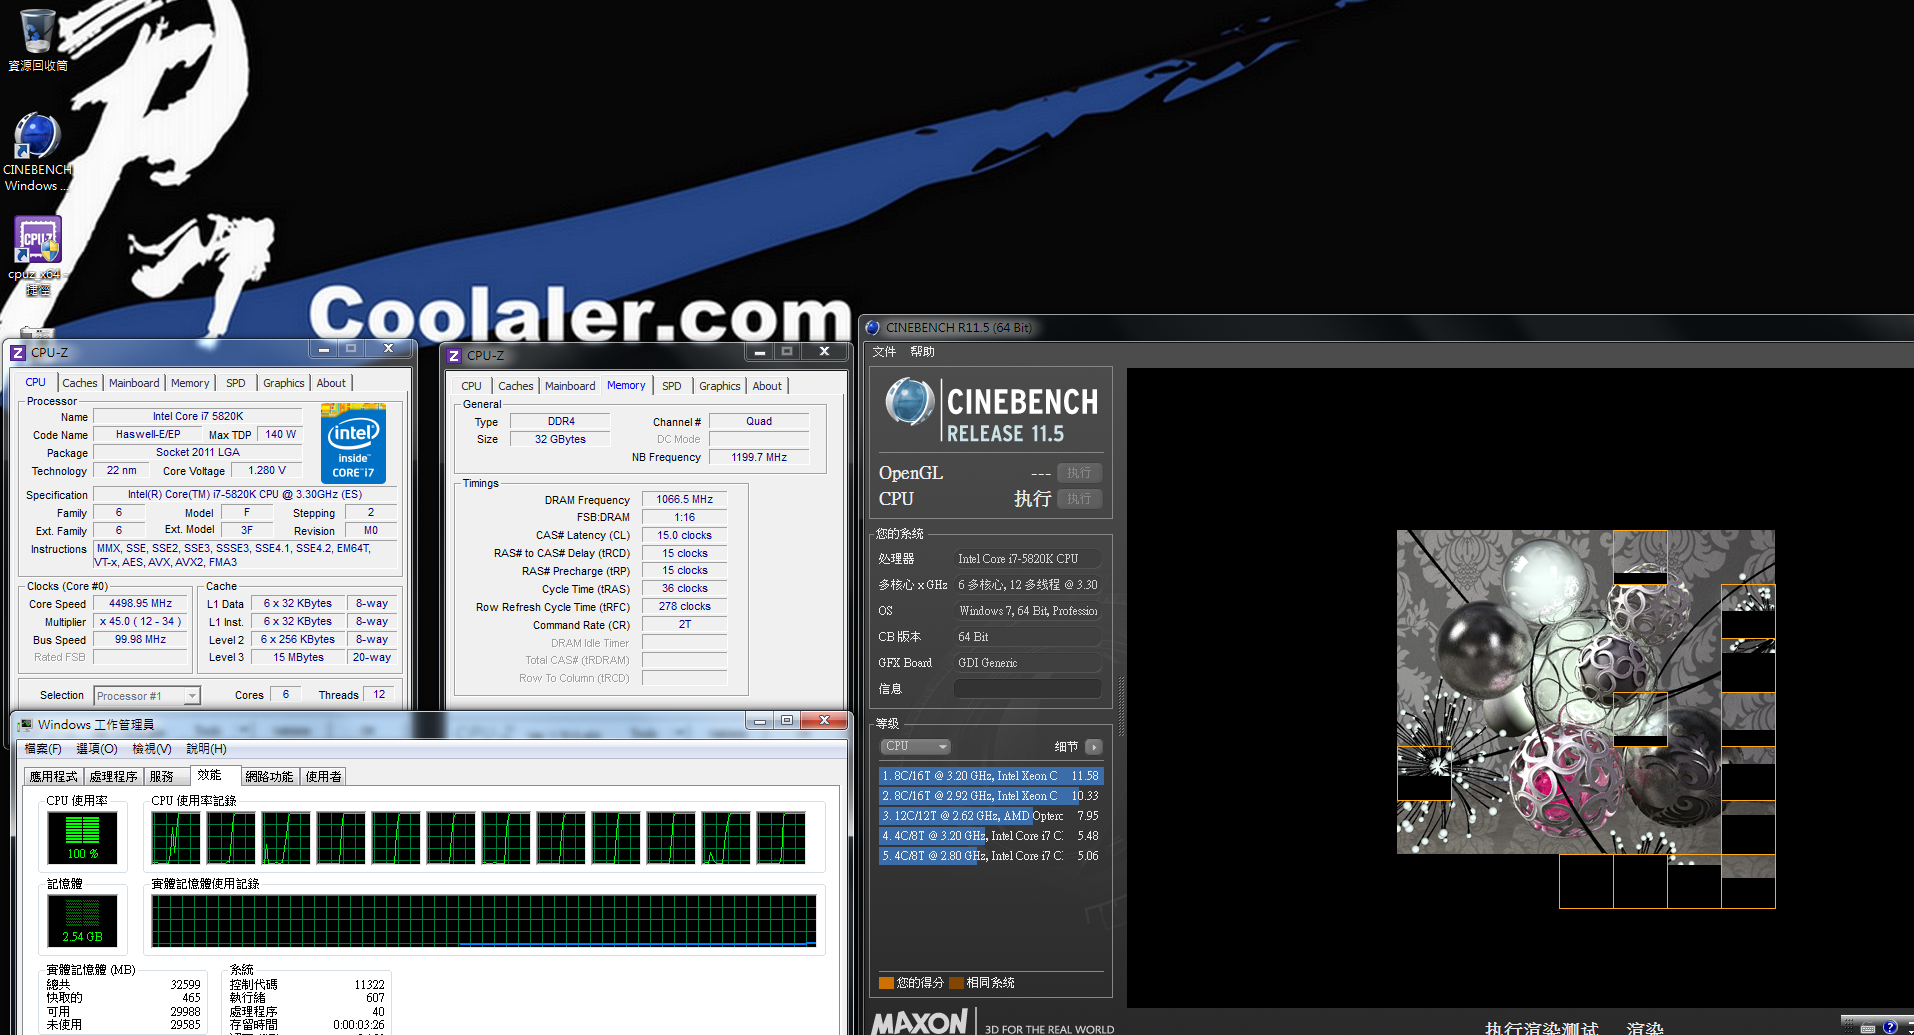1914x1035 pixels.
Task: Open the About tab in left CPU-Z window
Action: point(331,383)
